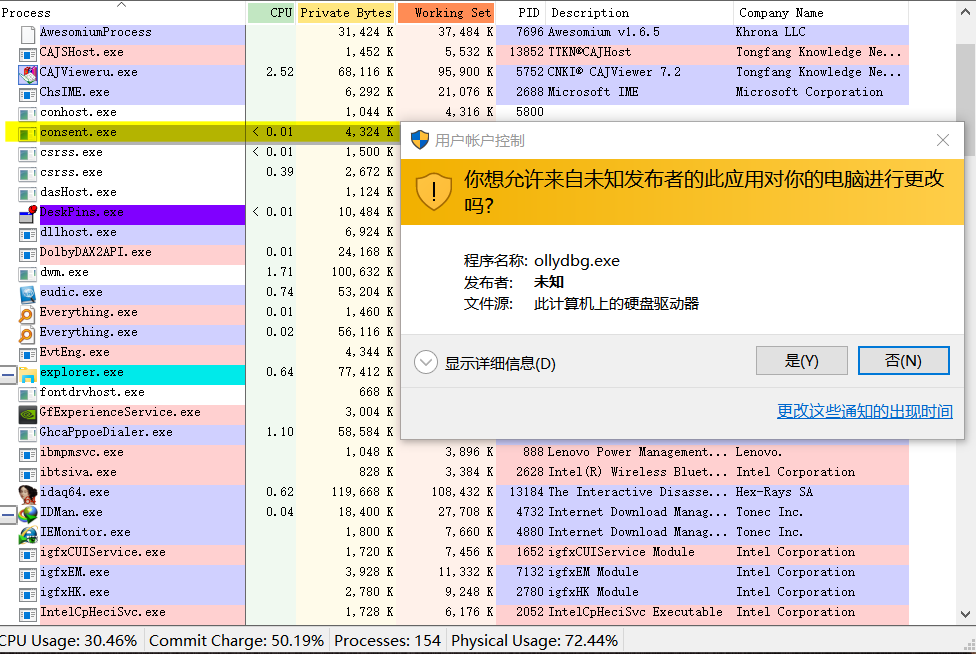Sort by the CPU column header
The image size is (976, 654).
click(x=271, y=12)
